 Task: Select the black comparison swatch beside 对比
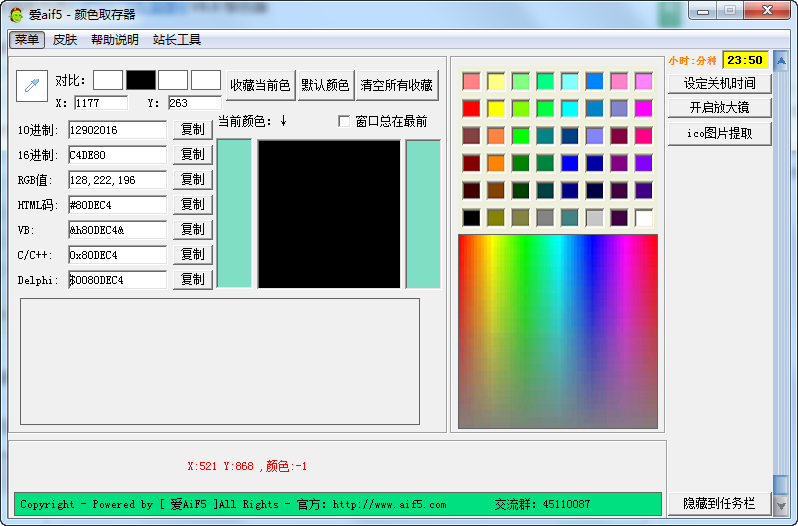pos(141,80)
